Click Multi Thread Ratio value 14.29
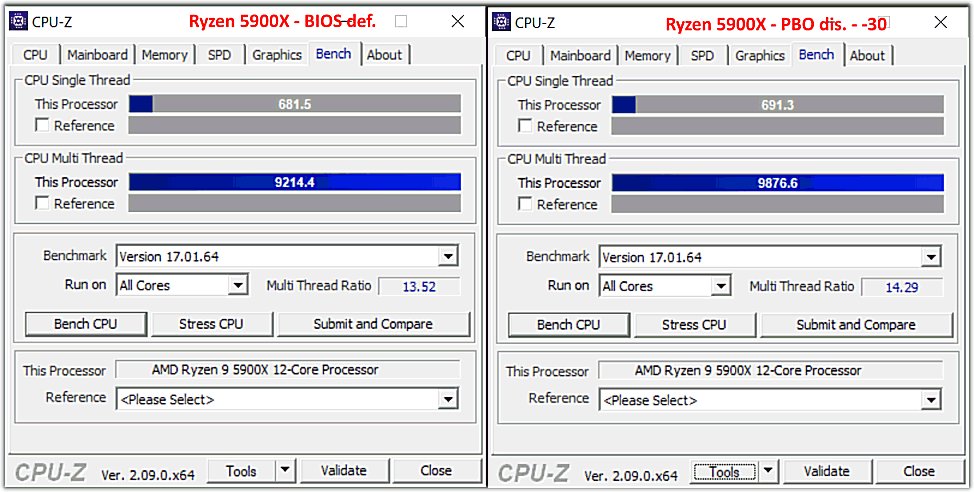 902,287
